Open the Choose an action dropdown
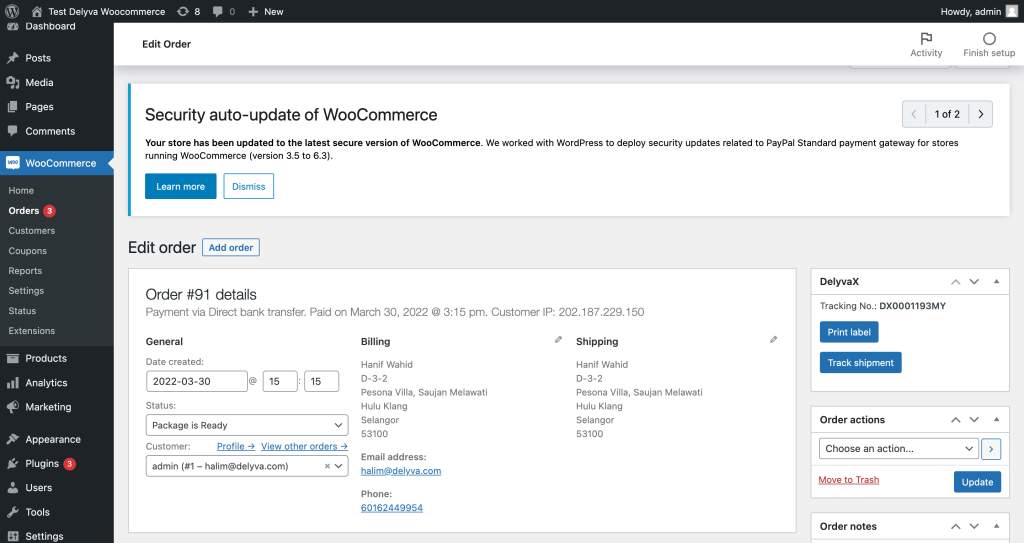 (899, 448)
